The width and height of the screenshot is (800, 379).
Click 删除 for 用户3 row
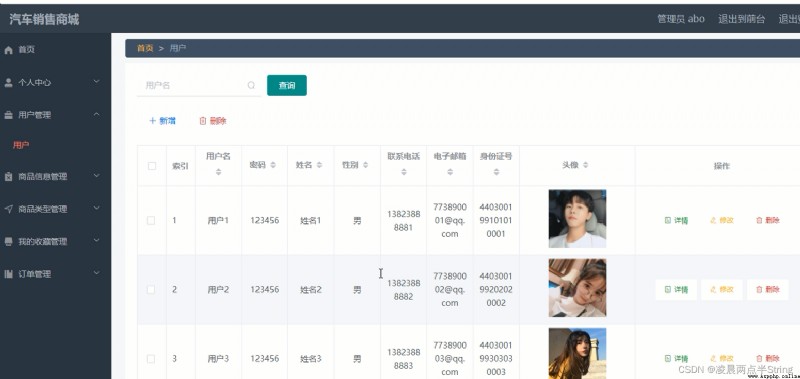tap(768, 359)
